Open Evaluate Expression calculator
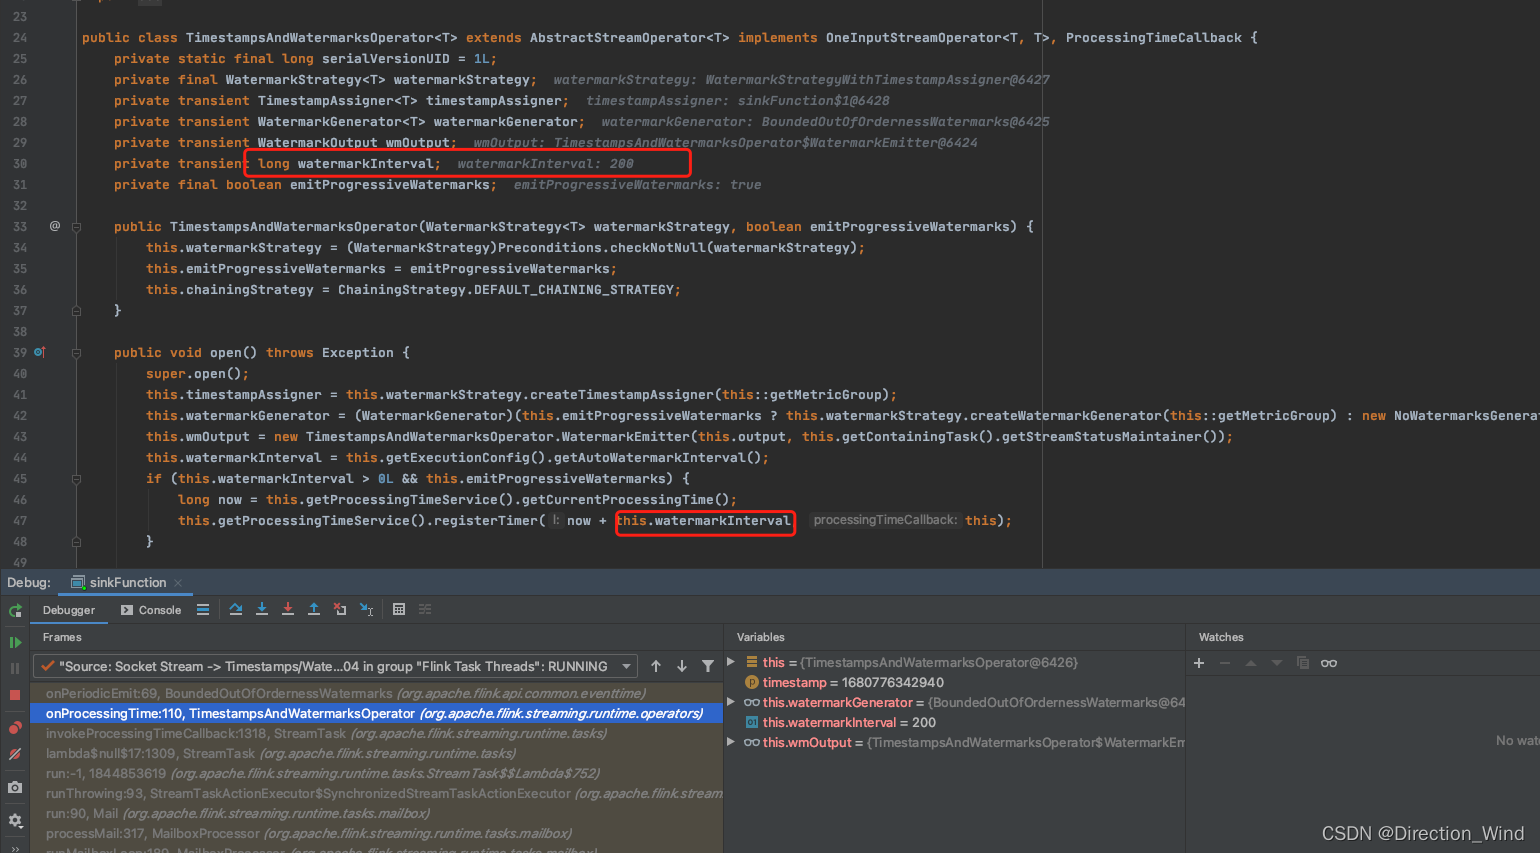 pyautogui.click(x=399, y=609)
